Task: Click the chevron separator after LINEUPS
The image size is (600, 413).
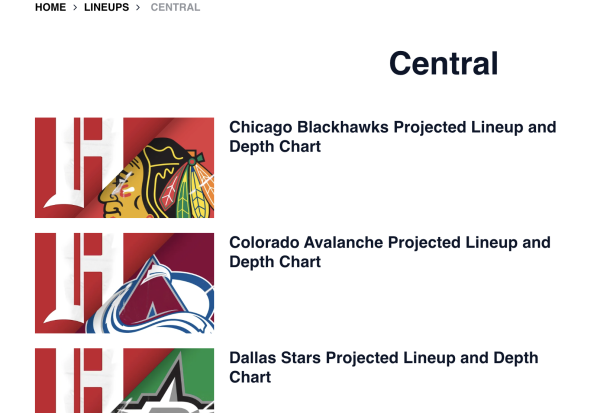Action: [138, 8]
